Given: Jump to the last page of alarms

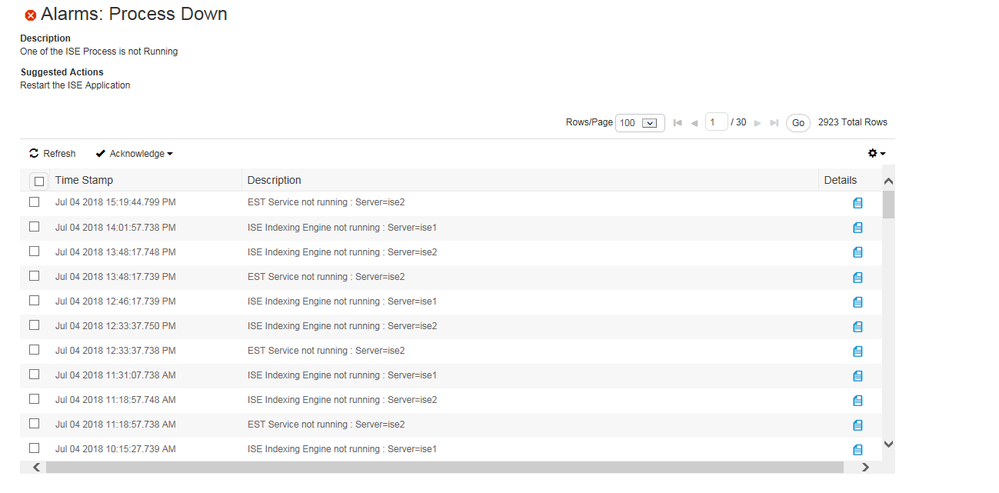Looking at the screenshot, I should [774, 123].
